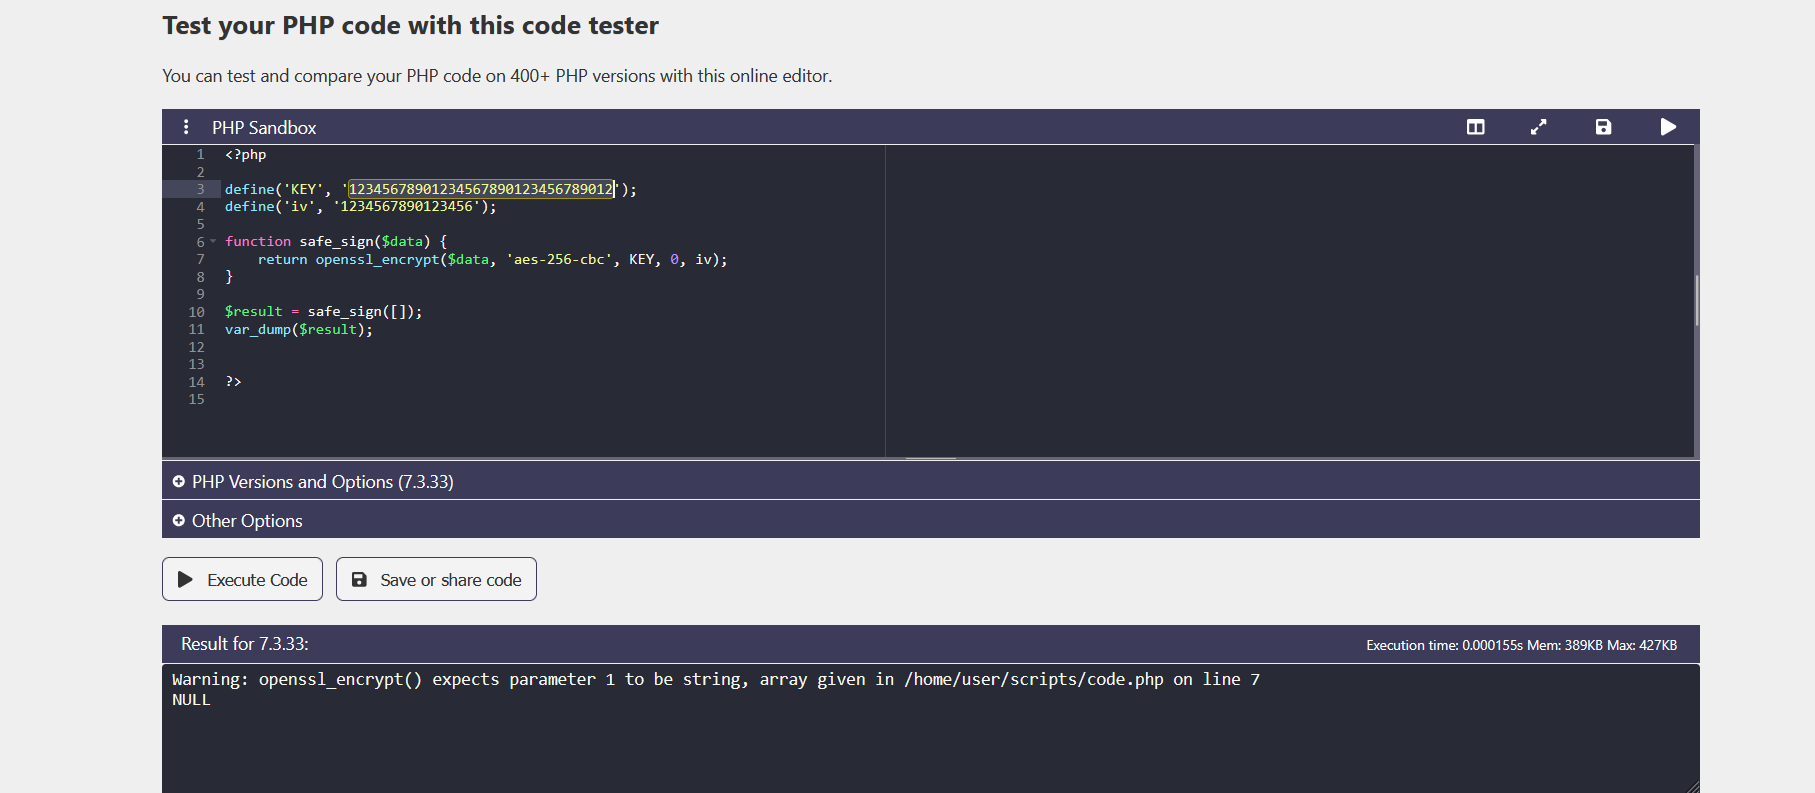Run code with header play icon
The height and width of the screenshot is (793, 1815).
tap(1668, 127)
